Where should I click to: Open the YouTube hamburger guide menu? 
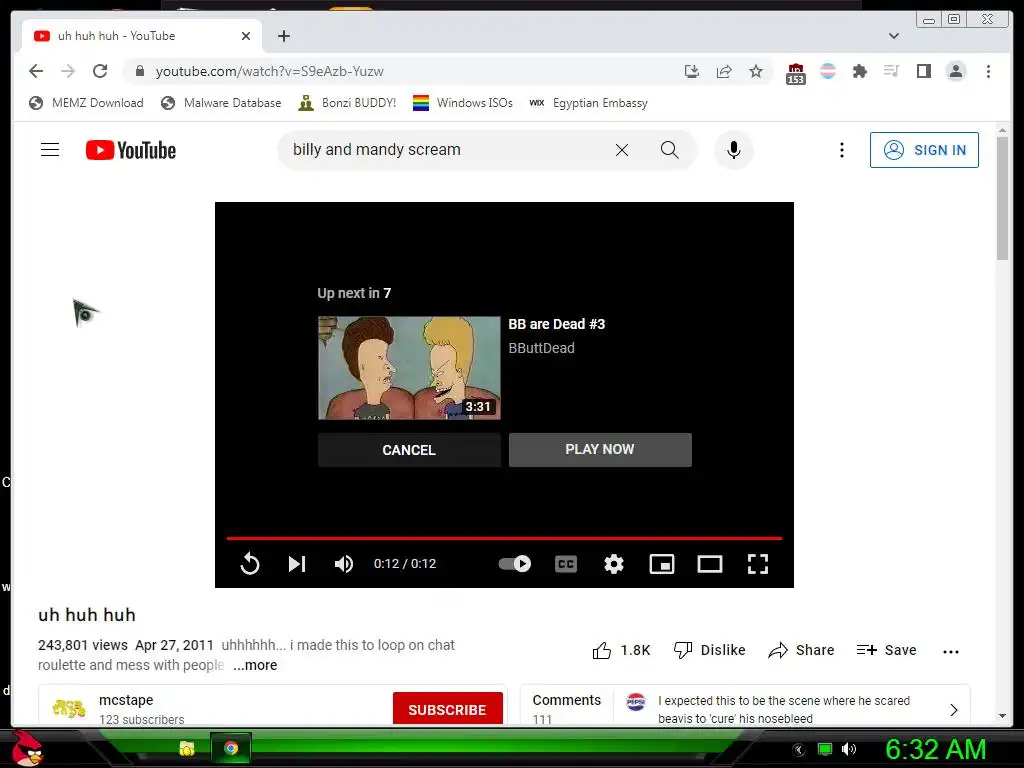coord(50,150)
